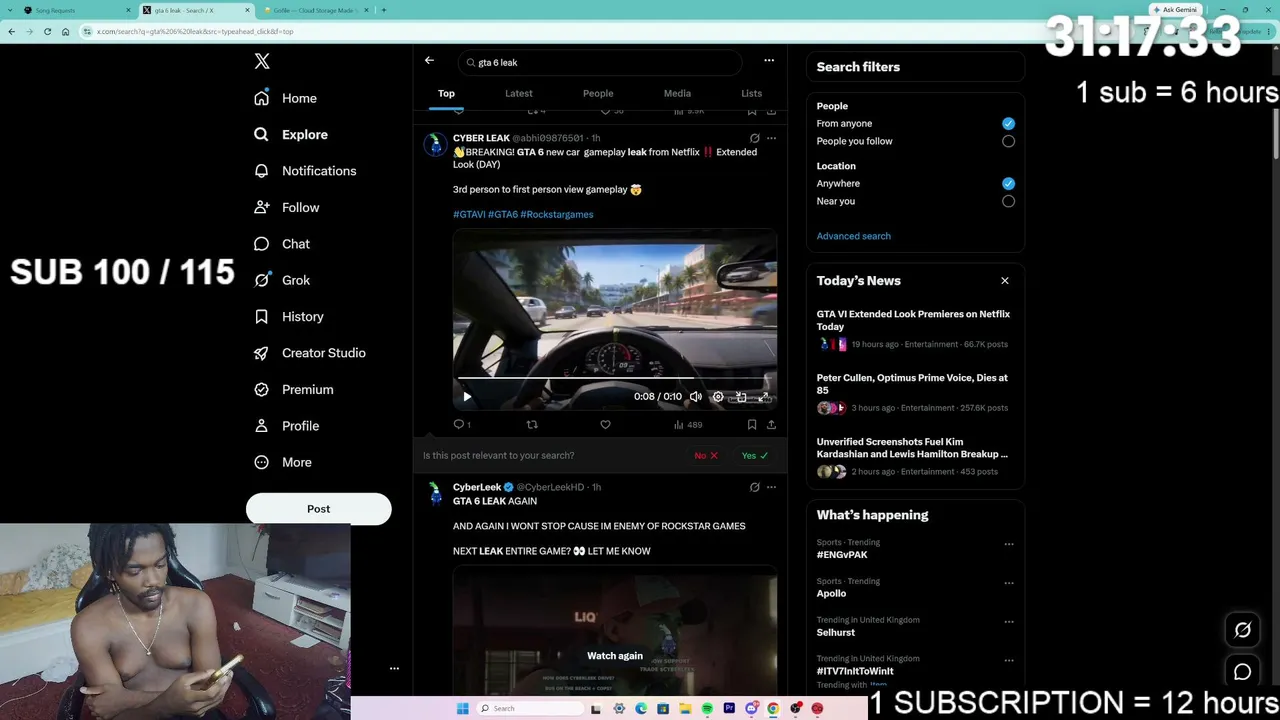The height and width of the screenshot is (720, 1280).
Task: Expand the video to fullscreen
Action: 764,397
